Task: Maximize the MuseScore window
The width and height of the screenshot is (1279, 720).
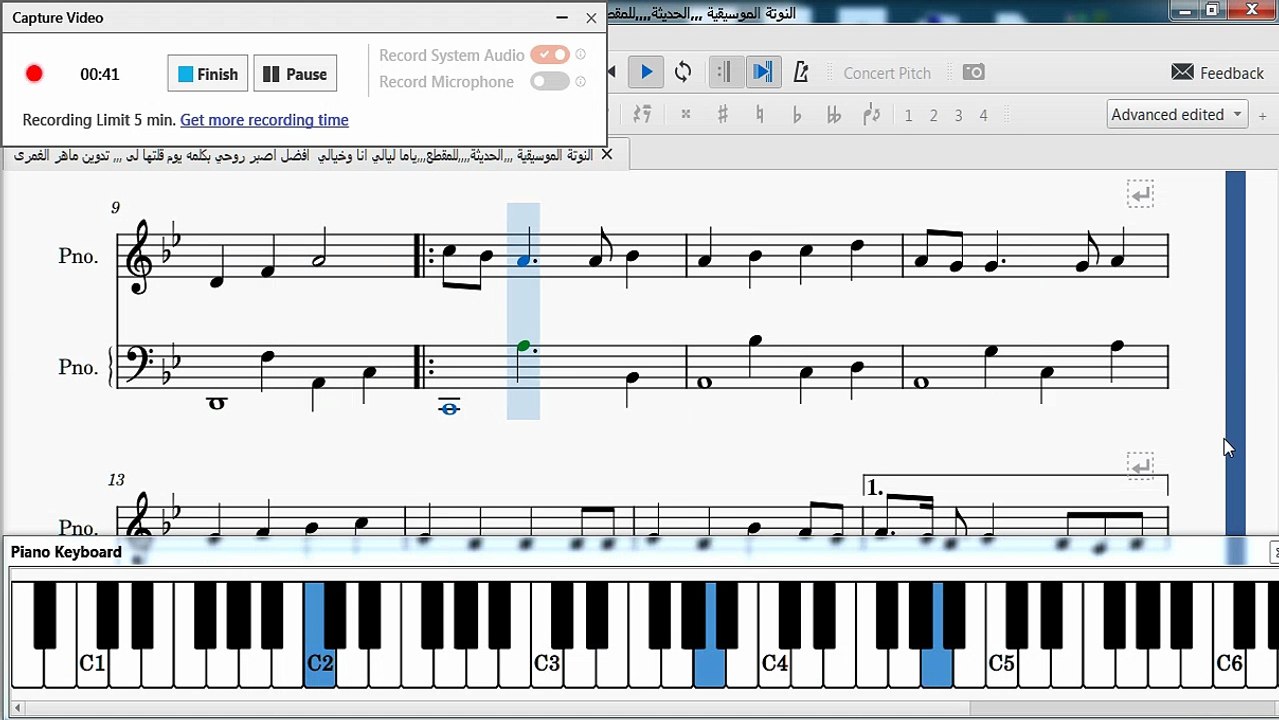Action: click(x=1212, y=10)
